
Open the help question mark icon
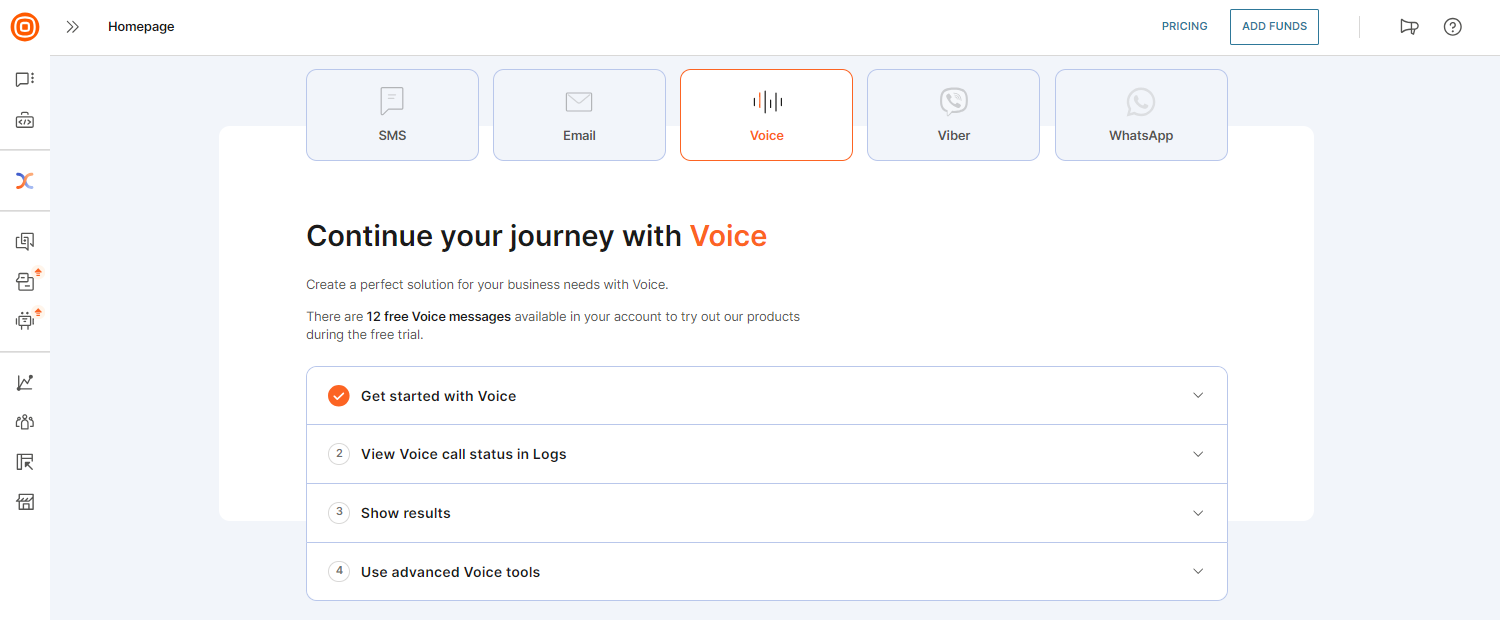[x=1453, y=27]
